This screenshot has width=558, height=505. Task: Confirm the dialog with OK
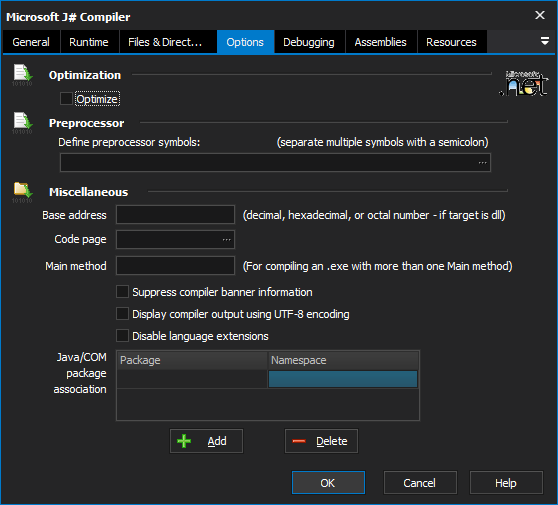pos(328,483)
